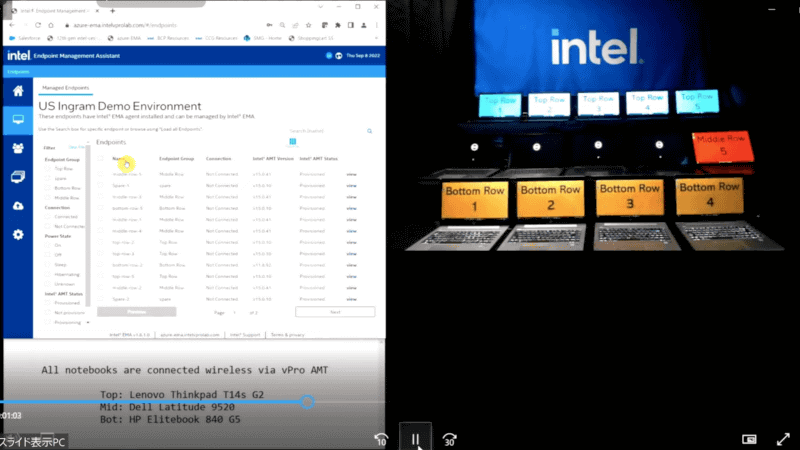Open the Endpoint Groups icon in sidebar
The height and width of the screenshot is (450, 800).
click(18, 177)
